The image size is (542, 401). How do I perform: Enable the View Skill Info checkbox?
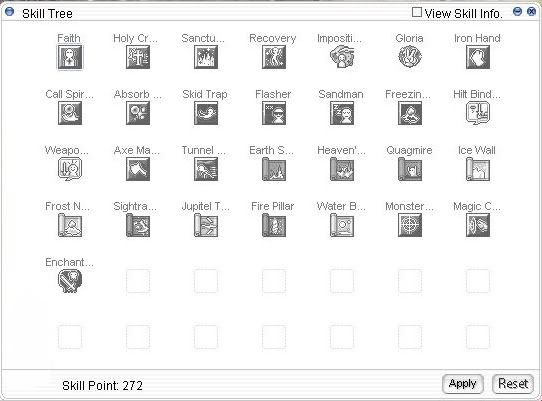click(x=417, y=12)
